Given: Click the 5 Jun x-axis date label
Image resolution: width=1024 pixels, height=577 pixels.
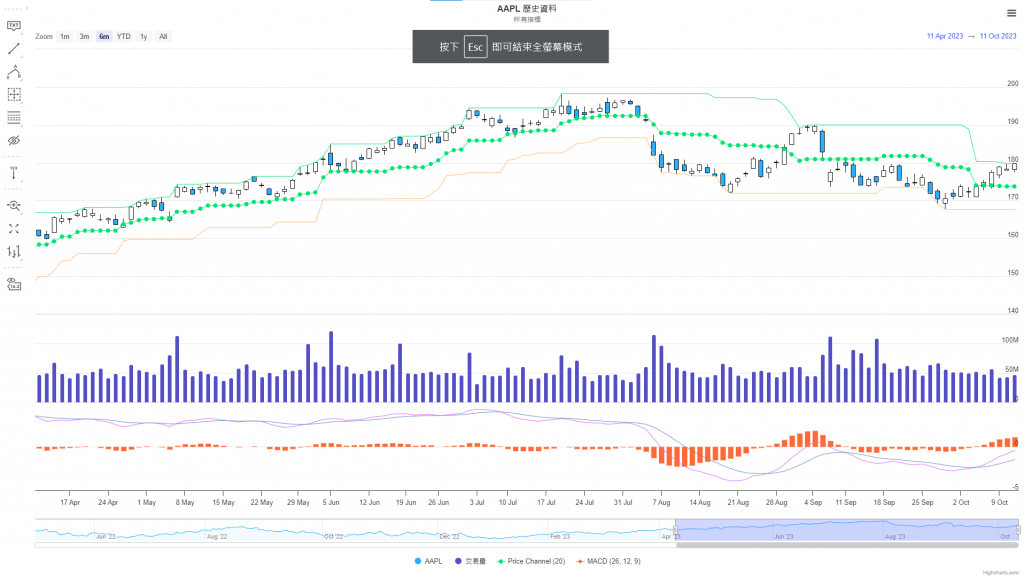Looking at the screenshot, I should pos(330,503).
